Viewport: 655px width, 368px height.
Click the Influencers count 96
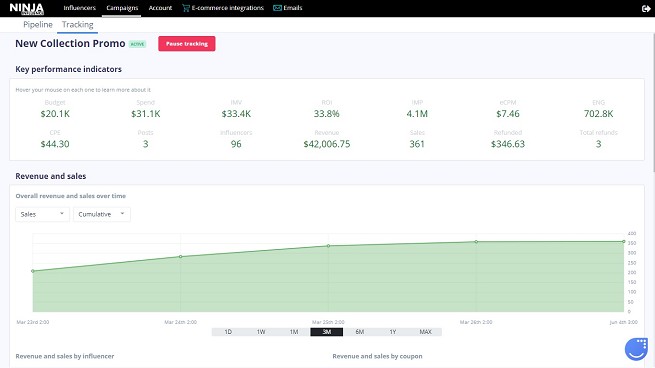pyautogui.click(x=236, y=144)
